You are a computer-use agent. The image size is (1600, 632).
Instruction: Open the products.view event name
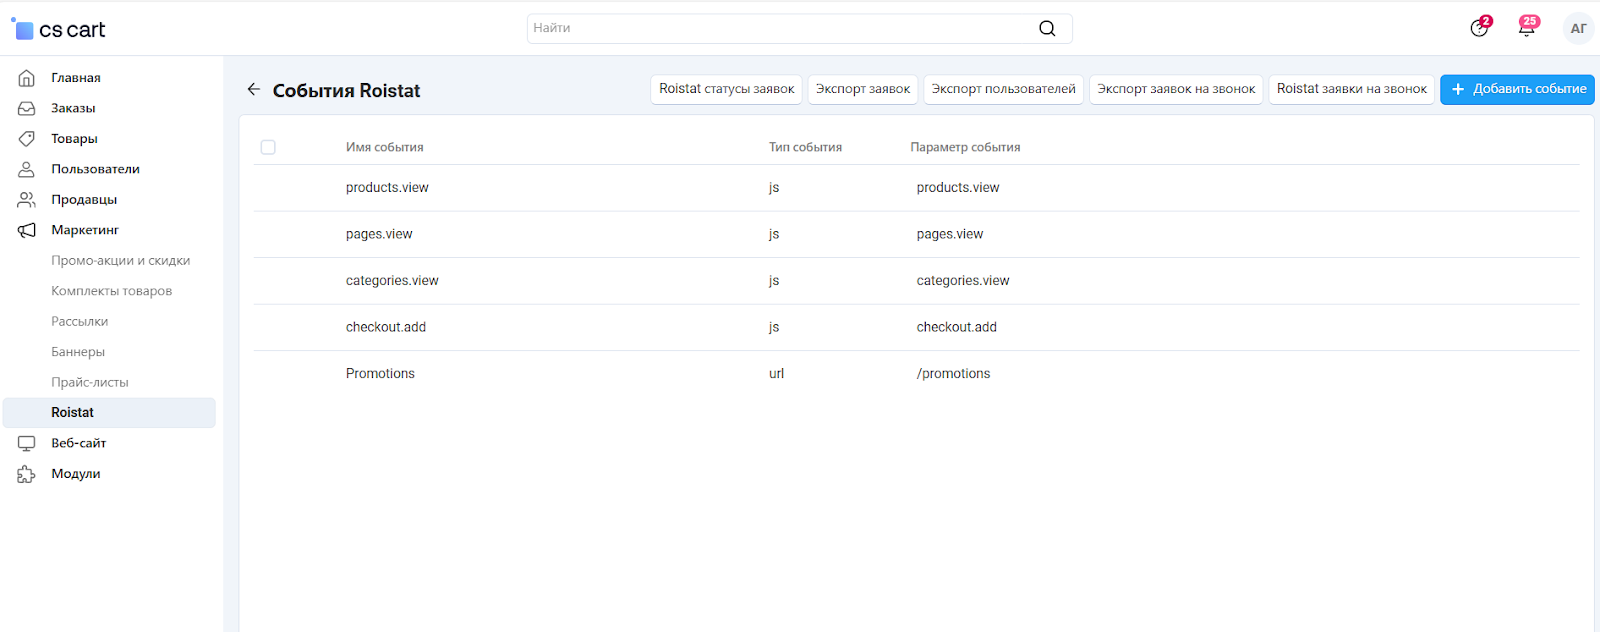[x=387, y=188]
